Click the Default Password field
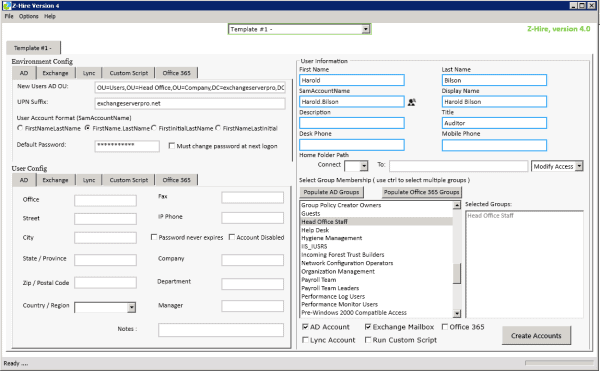600x371 pixels. click(x=127, y=146)
